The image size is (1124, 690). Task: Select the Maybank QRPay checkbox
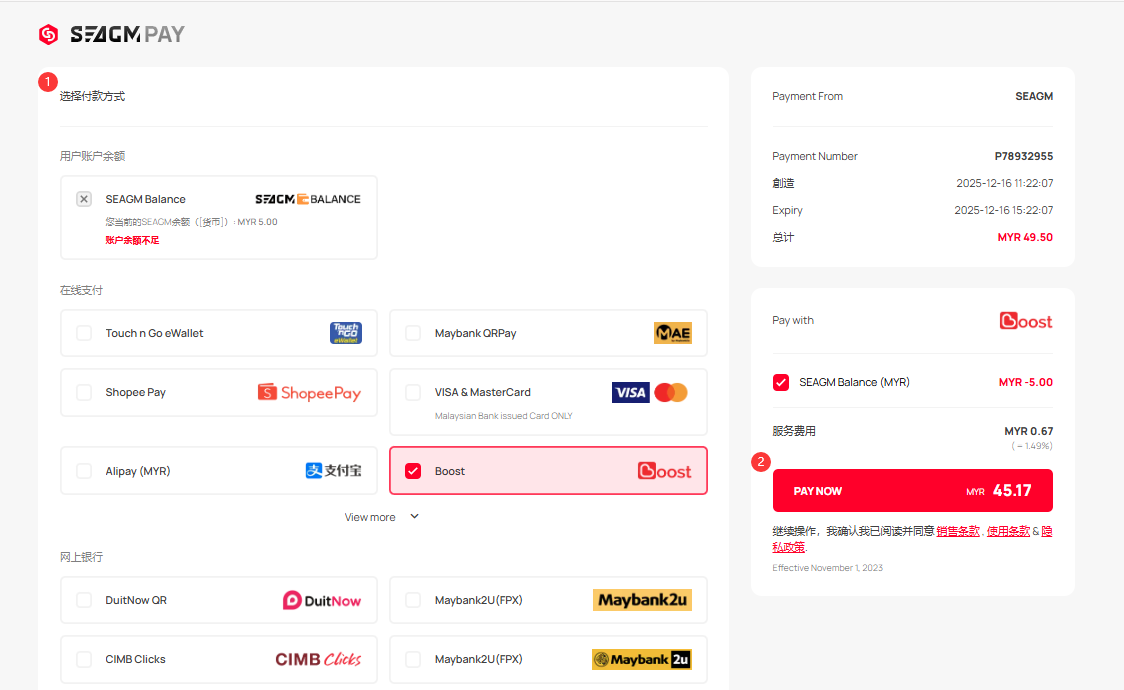coord(413,333)
